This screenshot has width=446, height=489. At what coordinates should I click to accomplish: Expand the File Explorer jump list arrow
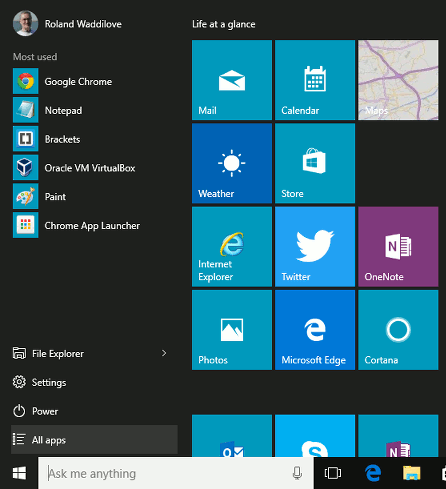(x=164, y=353)
